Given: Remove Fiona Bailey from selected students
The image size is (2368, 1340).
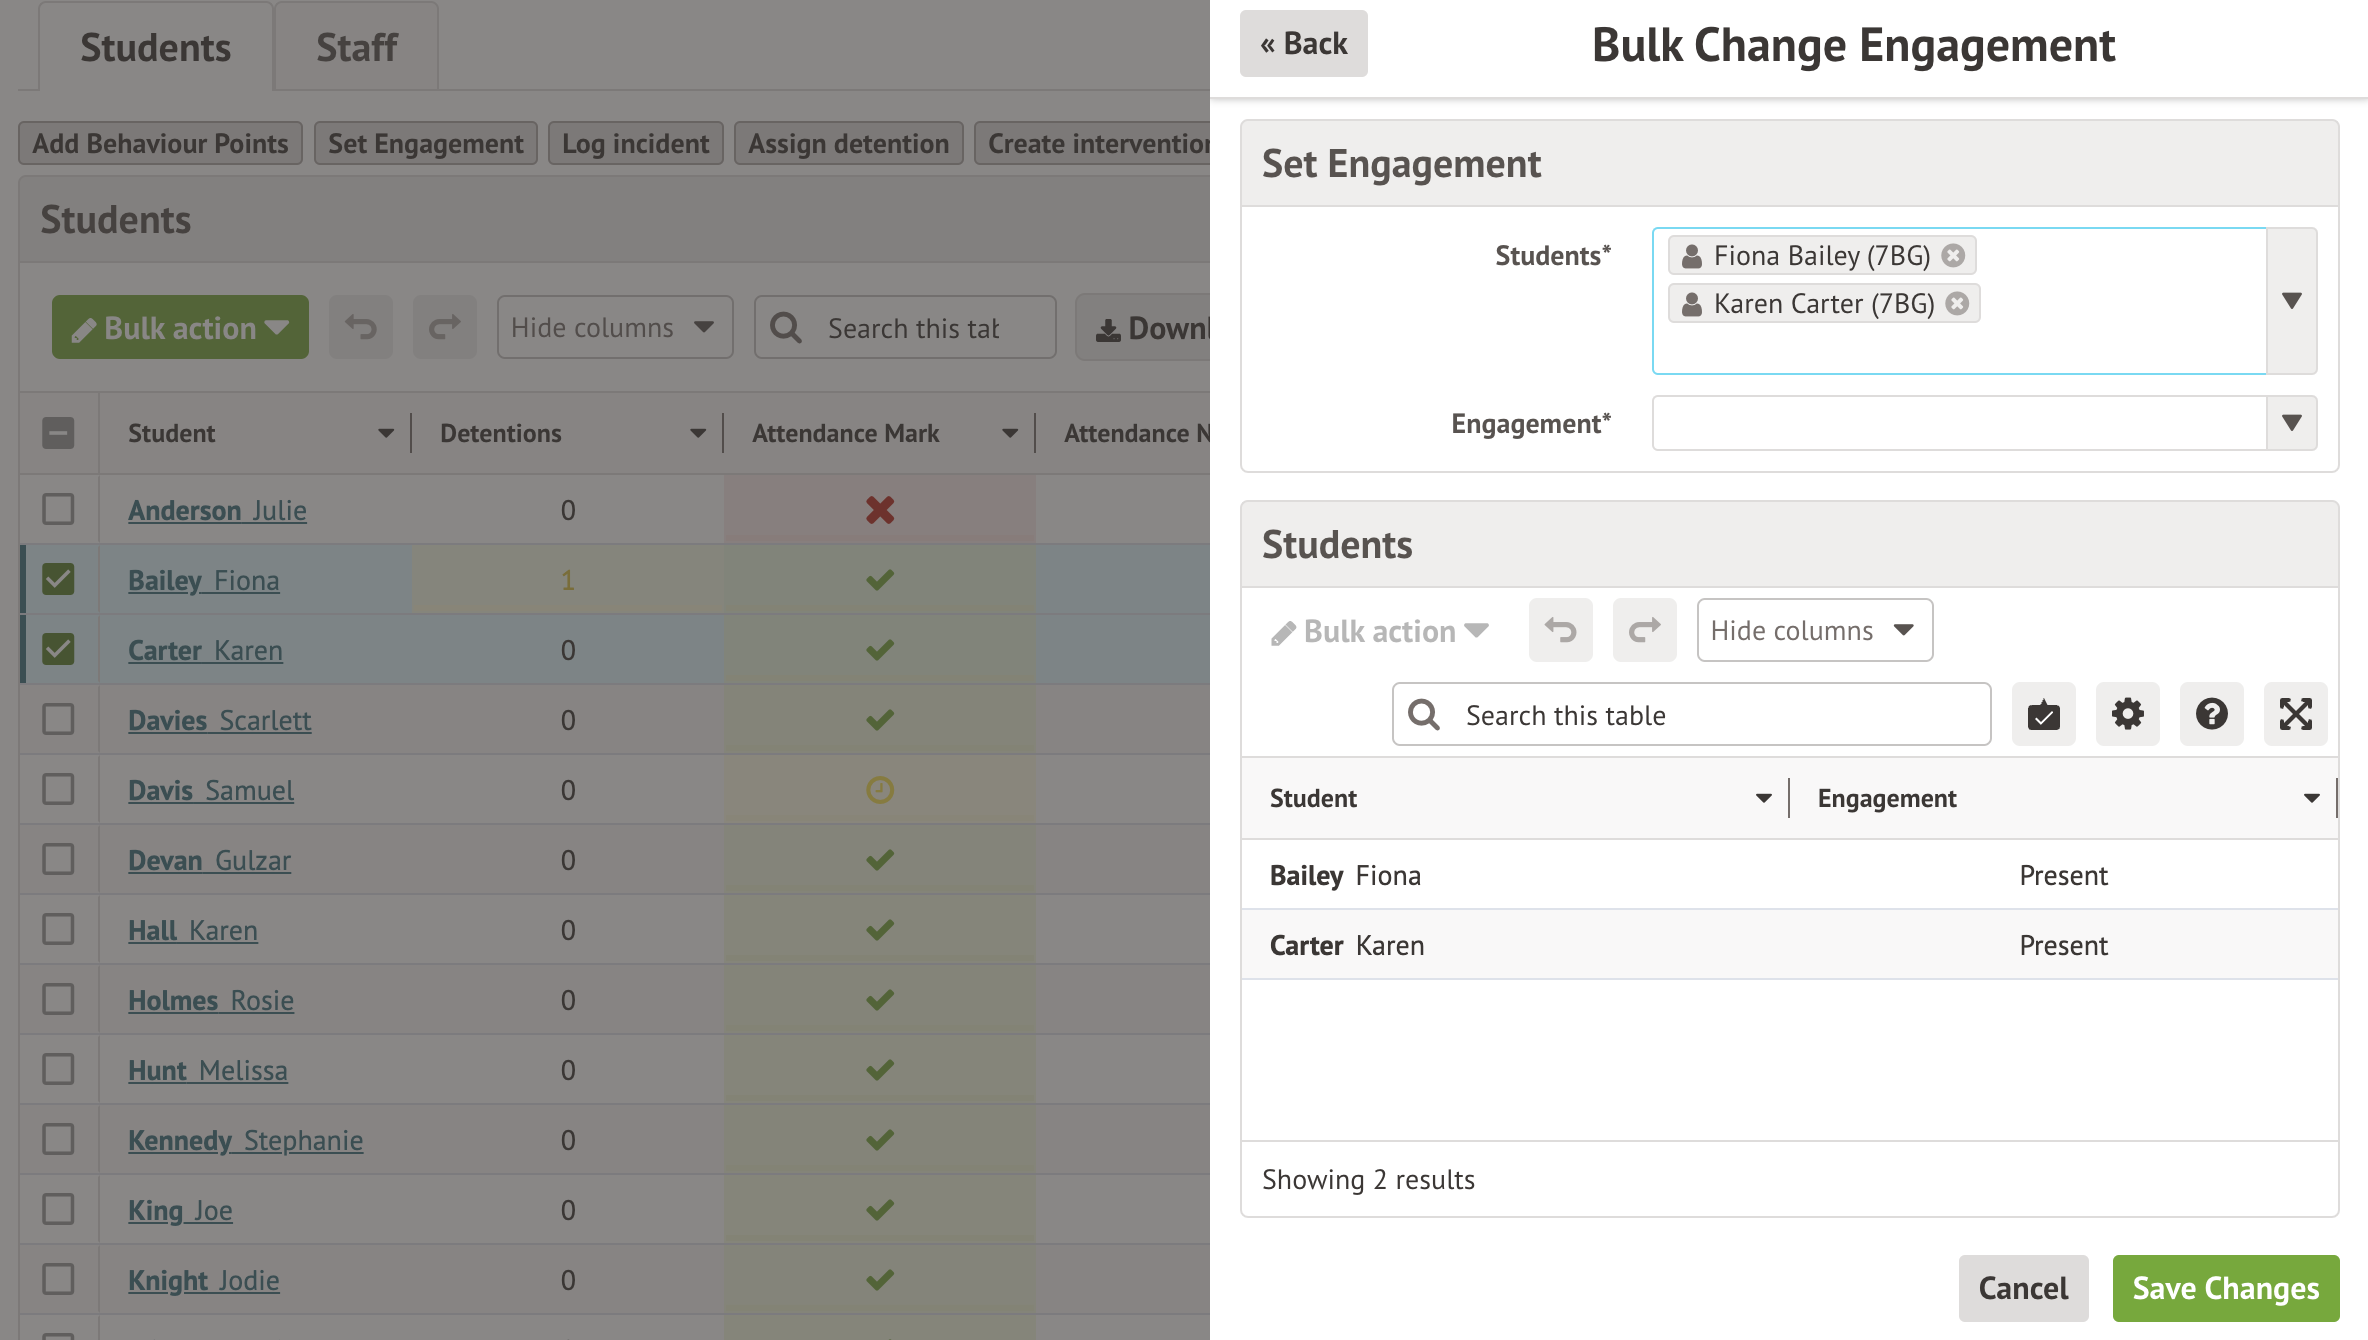Looking at the screenshot, I should coord(1953,256).
